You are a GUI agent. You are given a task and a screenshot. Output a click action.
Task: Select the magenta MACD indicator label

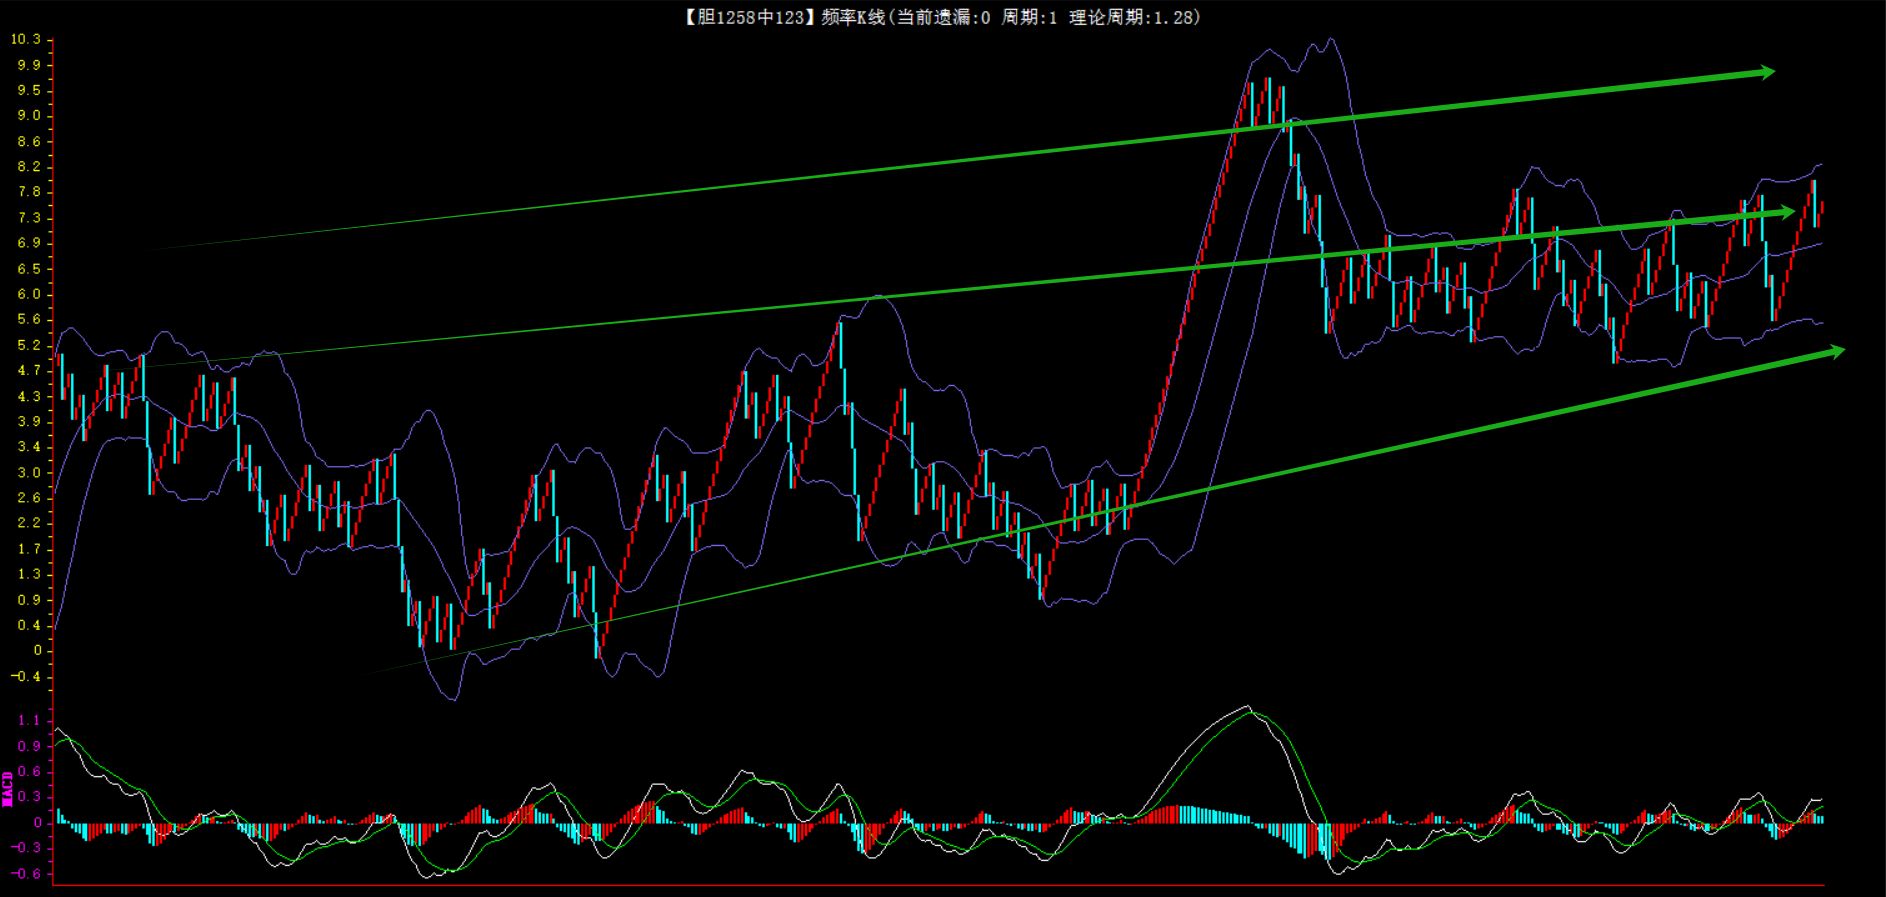[8, 789]
